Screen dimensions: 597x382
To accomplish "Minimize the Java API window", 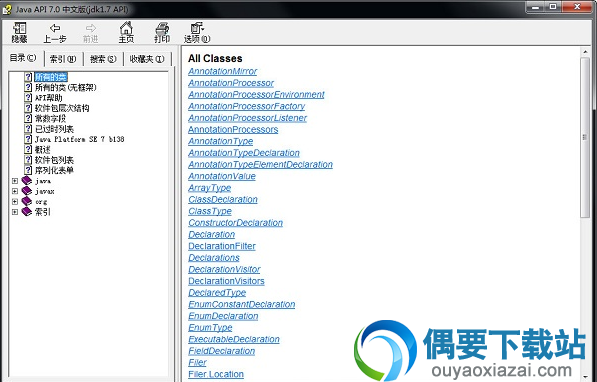I will click(535, 7).
